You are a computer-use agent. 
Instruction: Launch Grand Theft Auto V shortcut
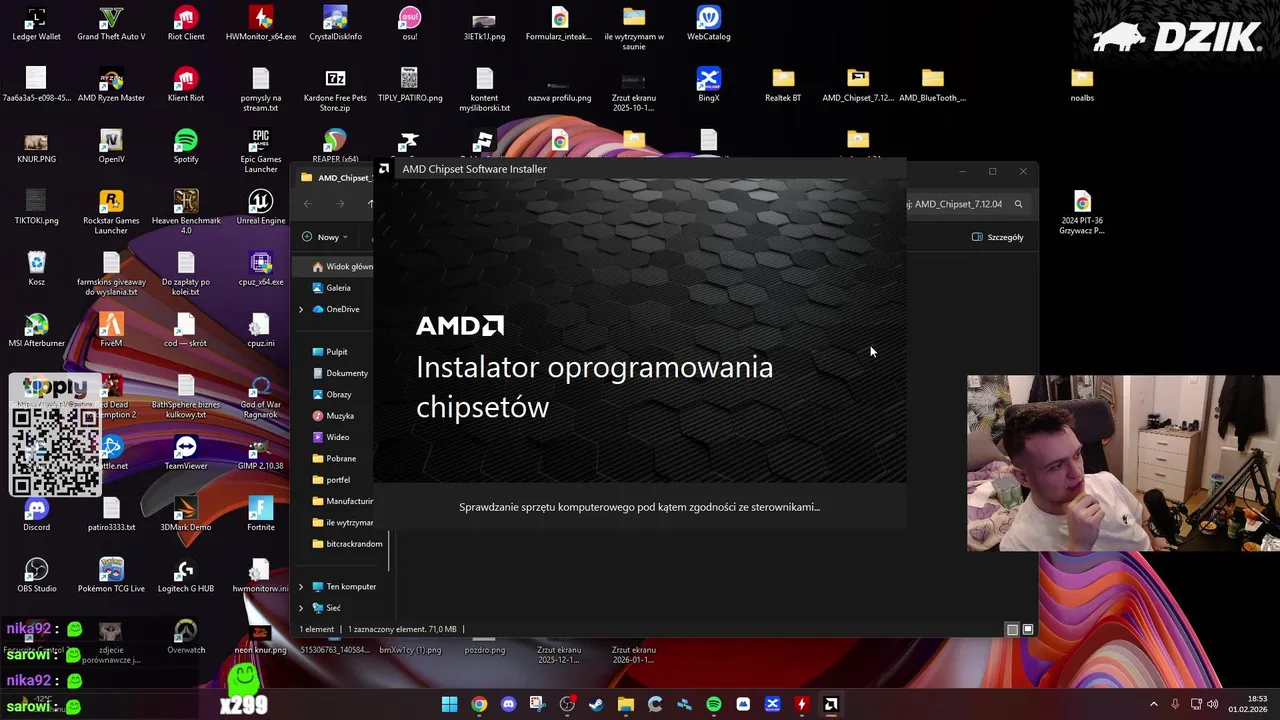coord(111,24)
